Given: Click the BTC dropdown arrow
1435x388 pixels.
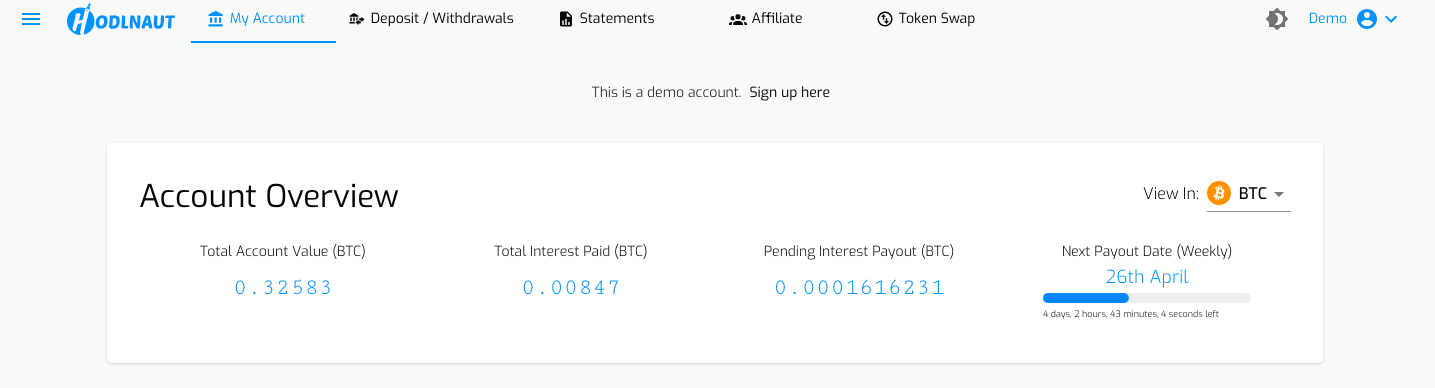Looking at the screenshot, I should 1279,195.
